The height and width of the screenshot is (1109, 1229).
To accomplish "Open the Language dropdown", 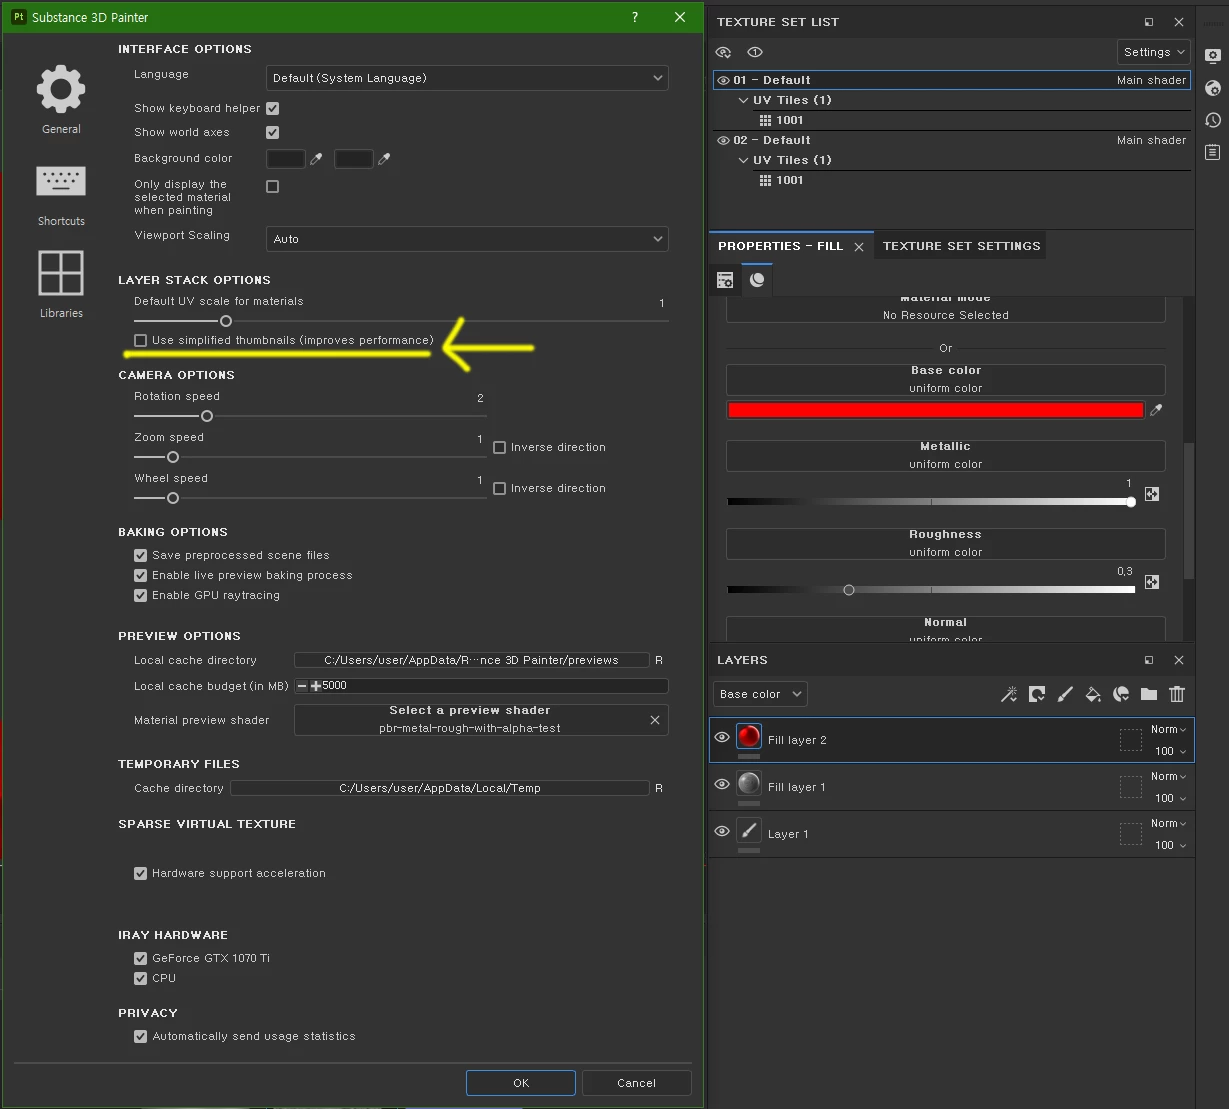I will (467, 78).
